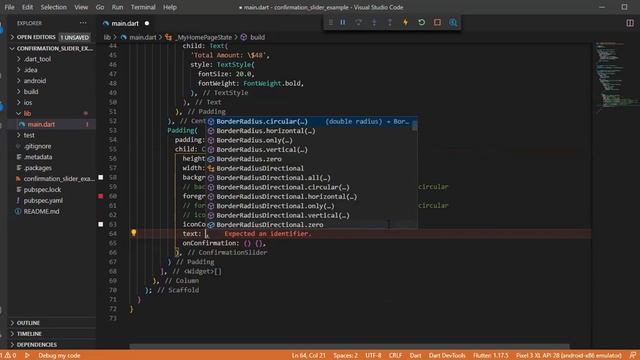Click the yellow lightbulb quick fix
The image size is (640, 360).
133,233
